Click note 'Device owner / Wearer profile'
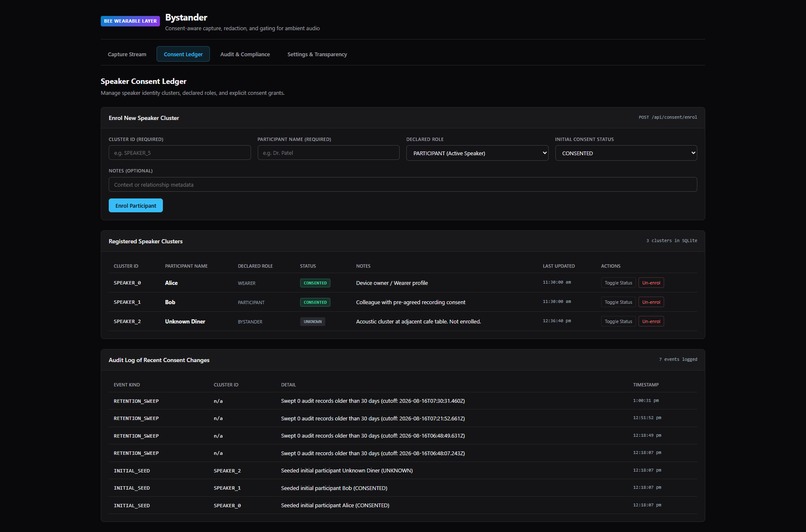Screen dimensions: 806x532 (392, 283)
